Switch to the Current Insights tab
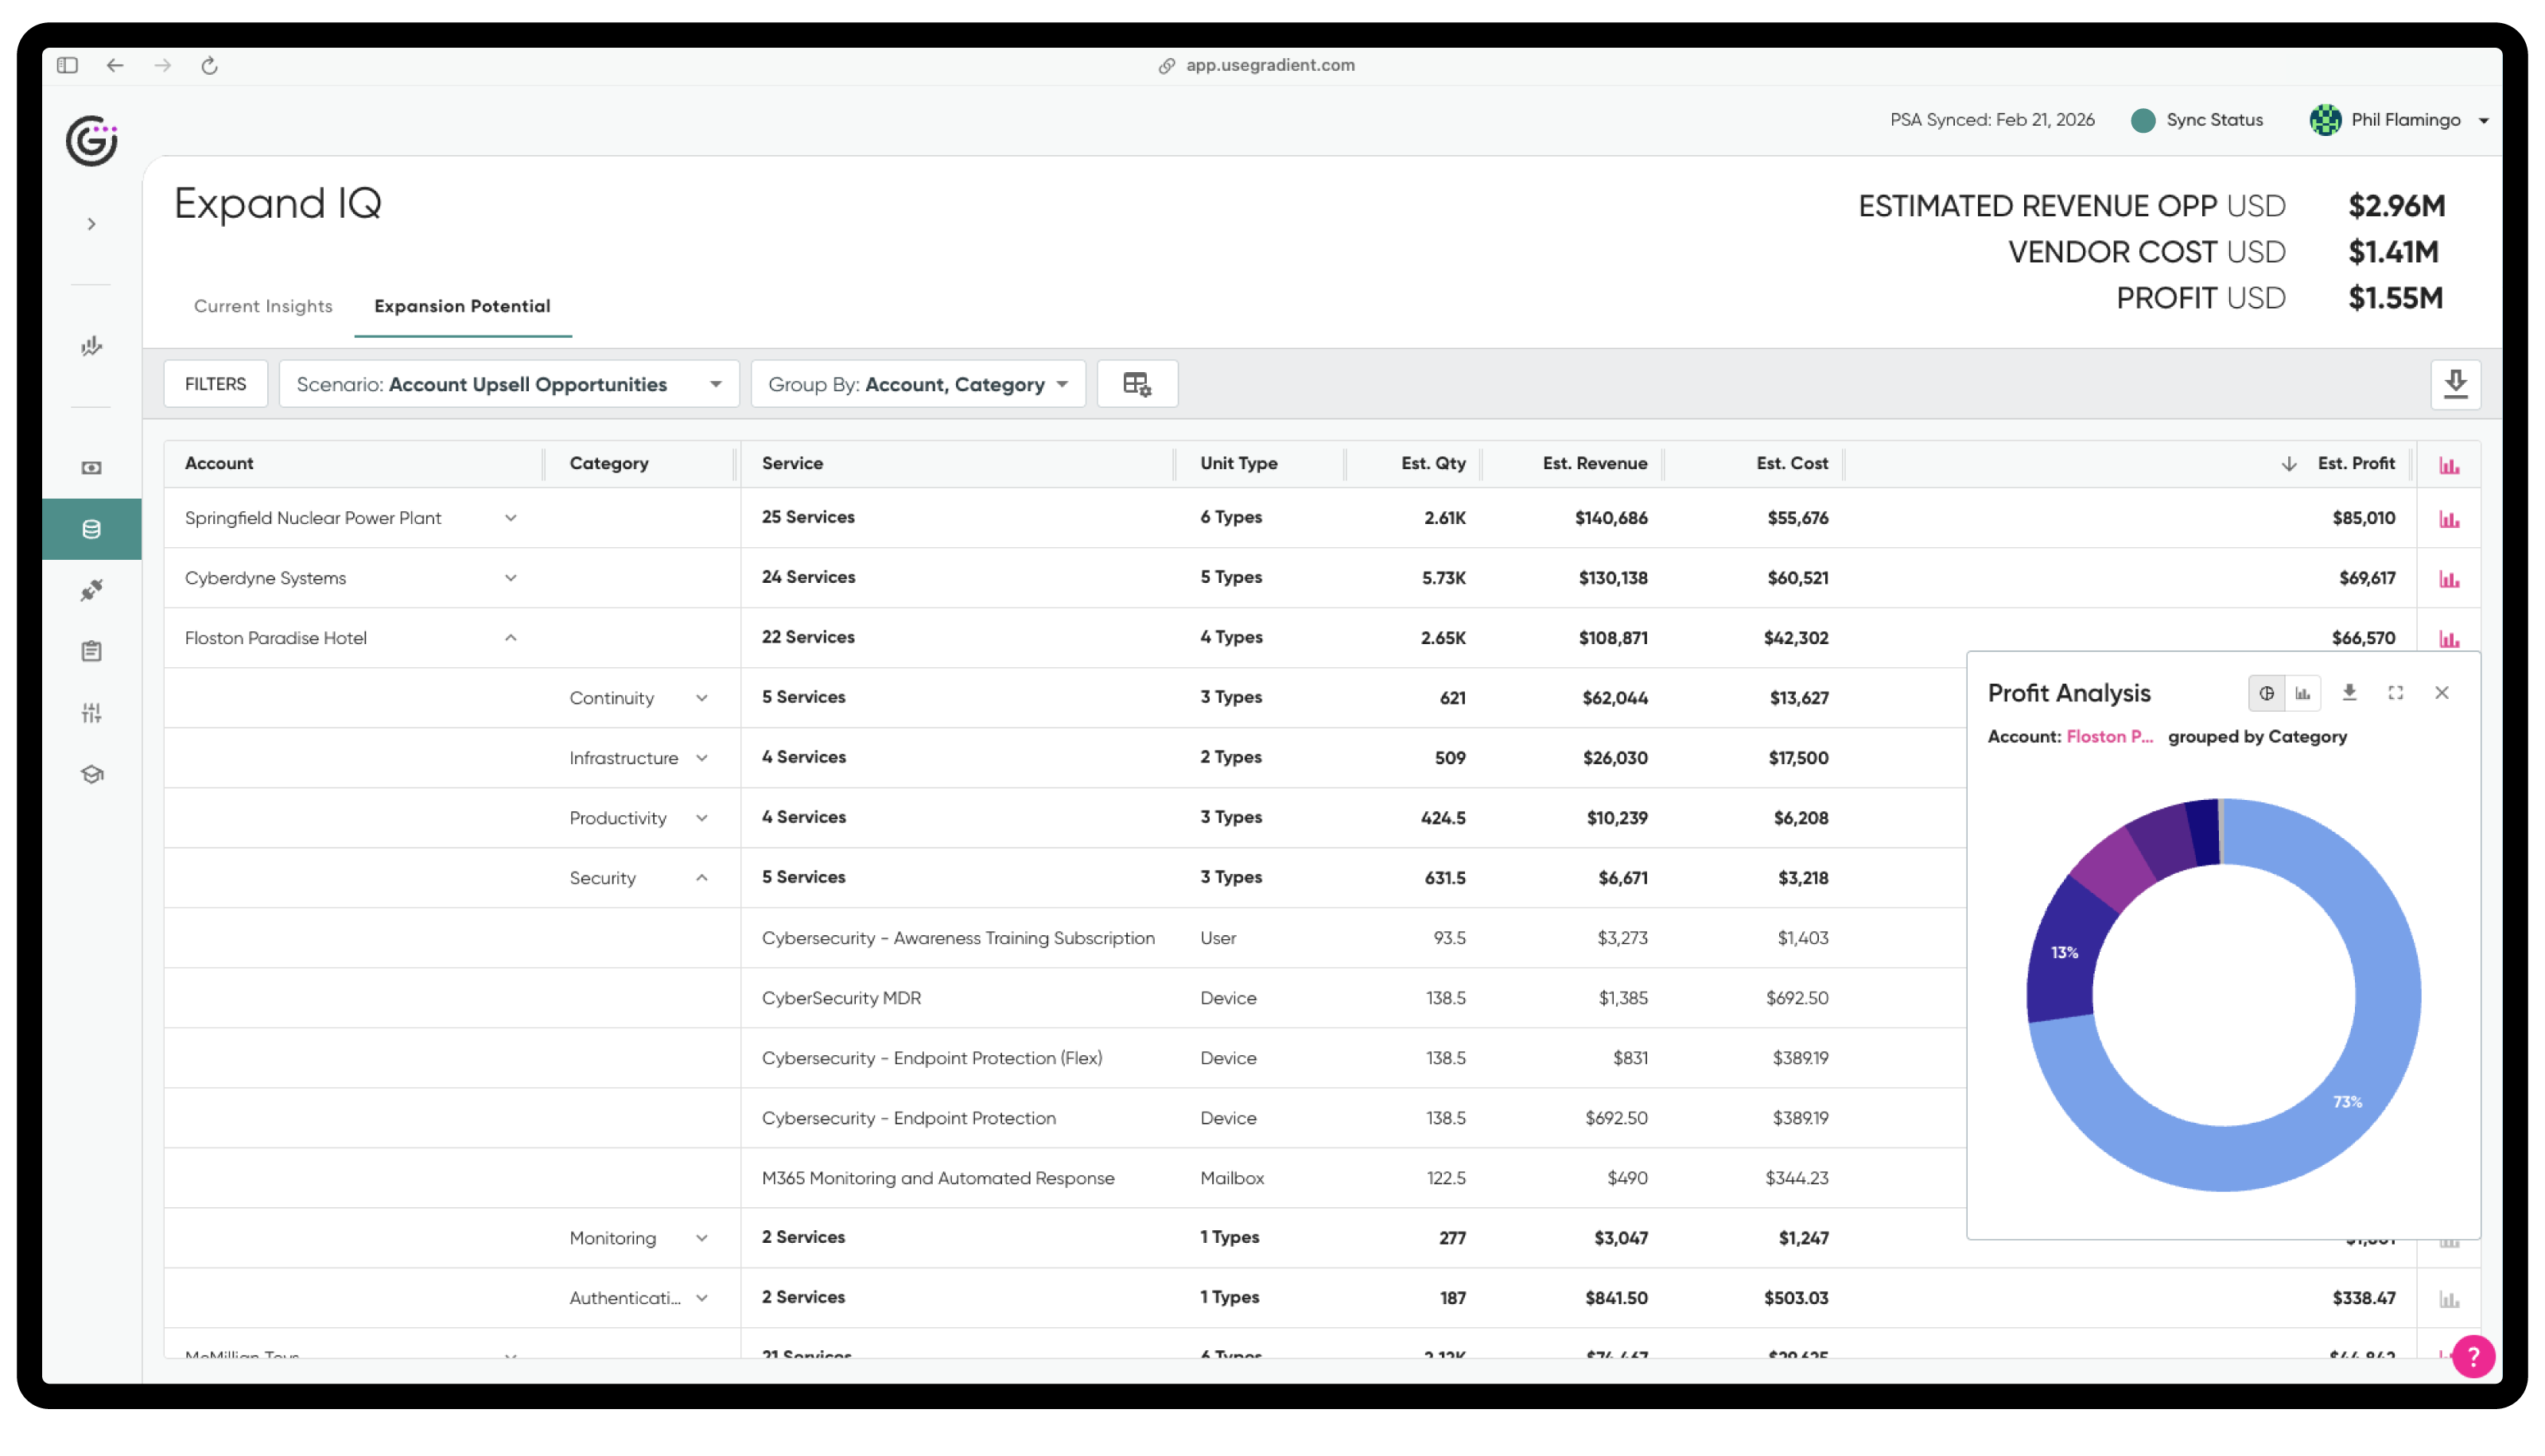Image resolution: width=2545 pixels, height=1456 pixels. 263,306
